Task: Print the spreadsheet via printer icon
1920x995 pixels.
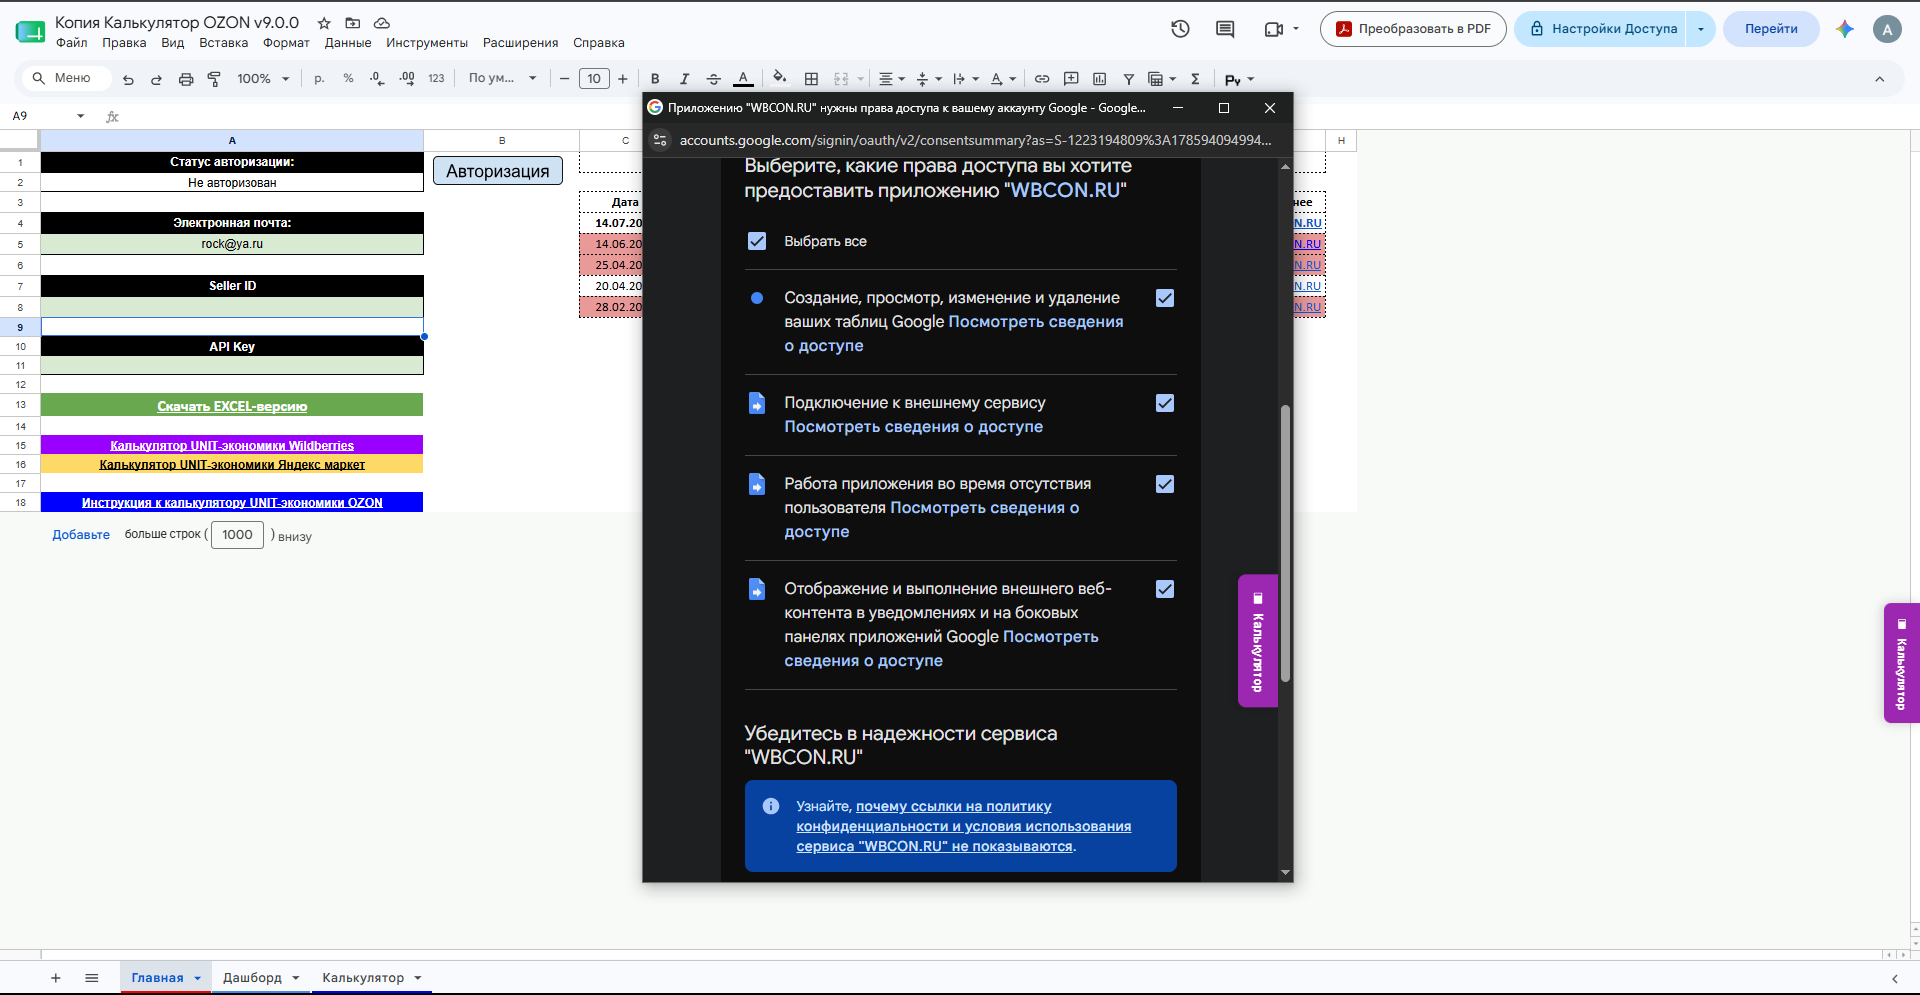Action: 185,79
